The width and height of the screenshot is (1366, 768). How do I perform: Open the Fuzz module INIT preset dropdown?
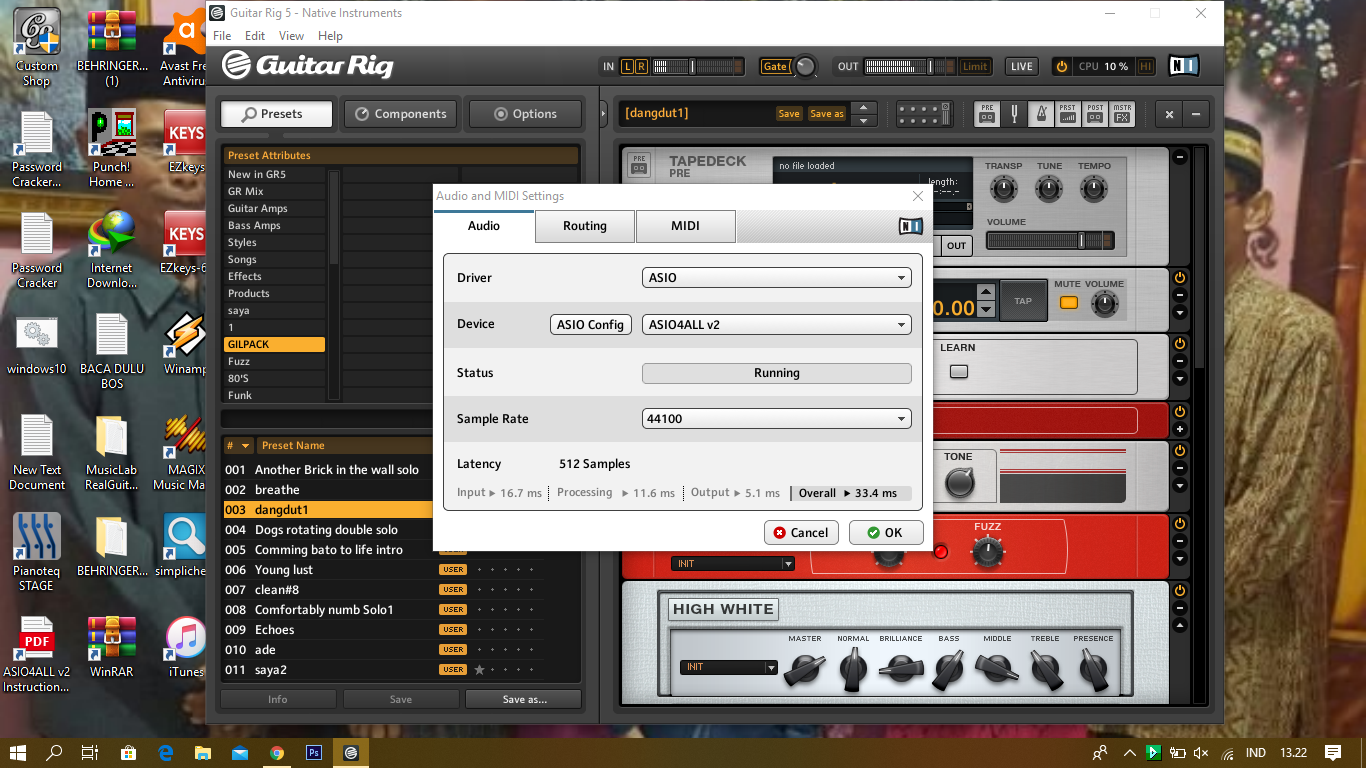(733, 564)
